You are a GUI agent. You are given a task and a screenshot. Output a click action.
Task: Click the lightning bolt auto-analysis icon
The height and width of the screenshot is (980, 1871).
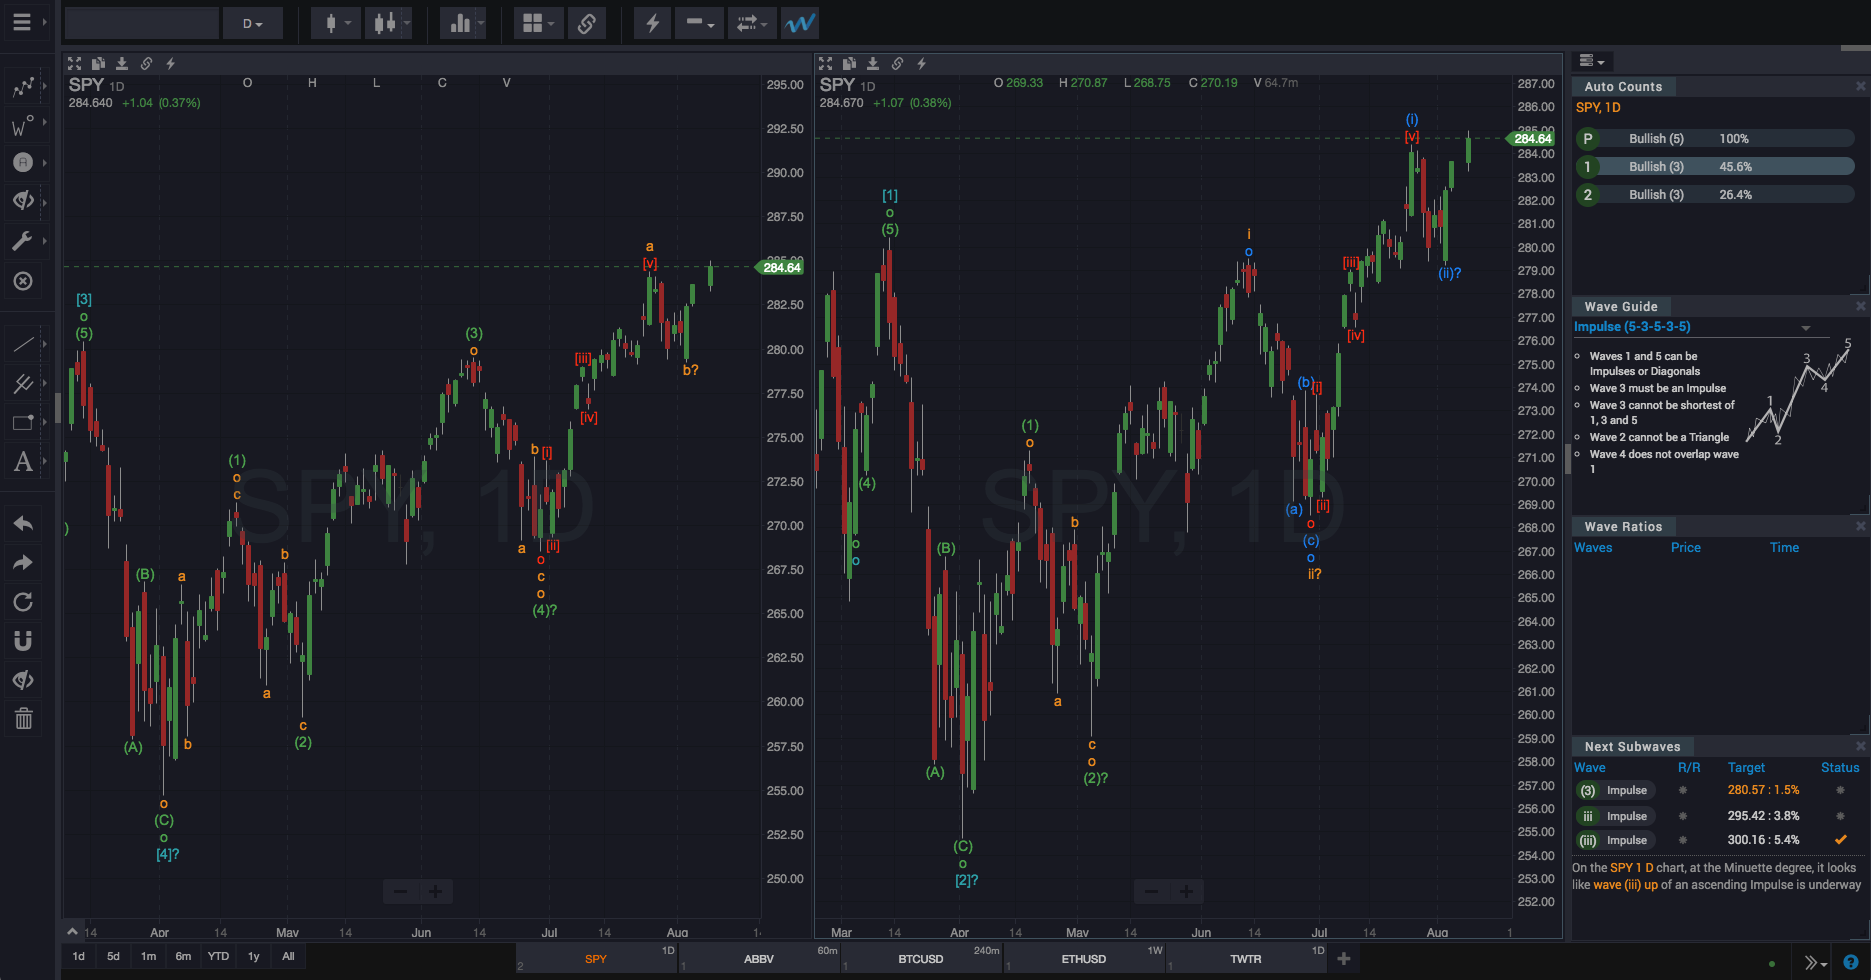[x=652, y=23]
